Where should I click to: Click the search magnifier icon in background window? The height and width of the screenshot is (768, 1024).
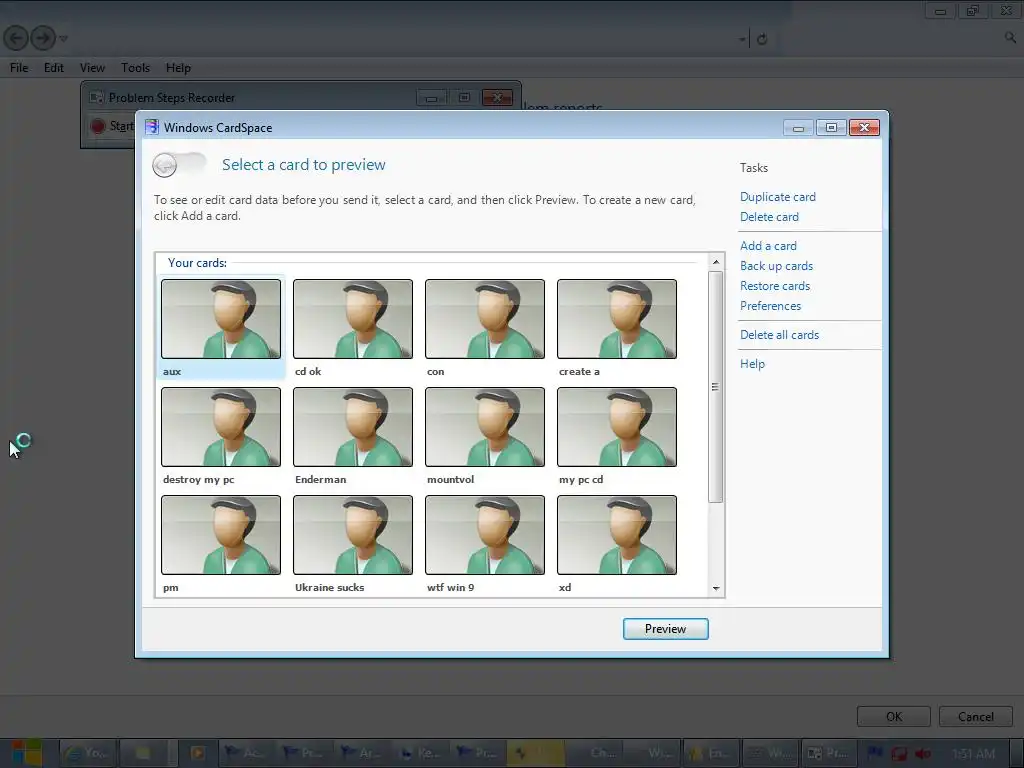[1010, 38]
